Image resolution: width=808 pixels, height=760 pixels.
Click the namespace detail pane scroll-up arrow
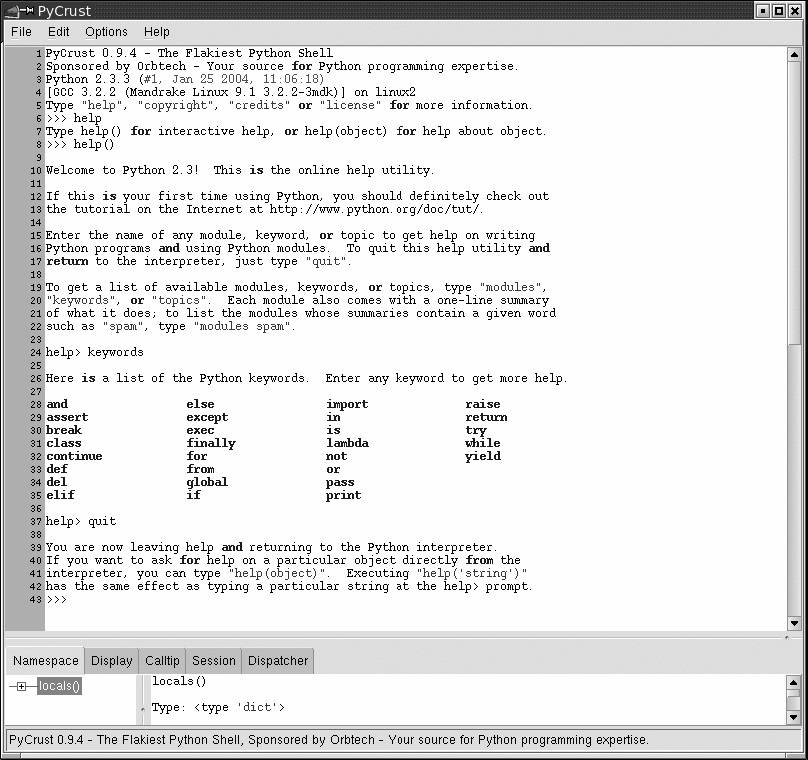click(x=793, y=682)
